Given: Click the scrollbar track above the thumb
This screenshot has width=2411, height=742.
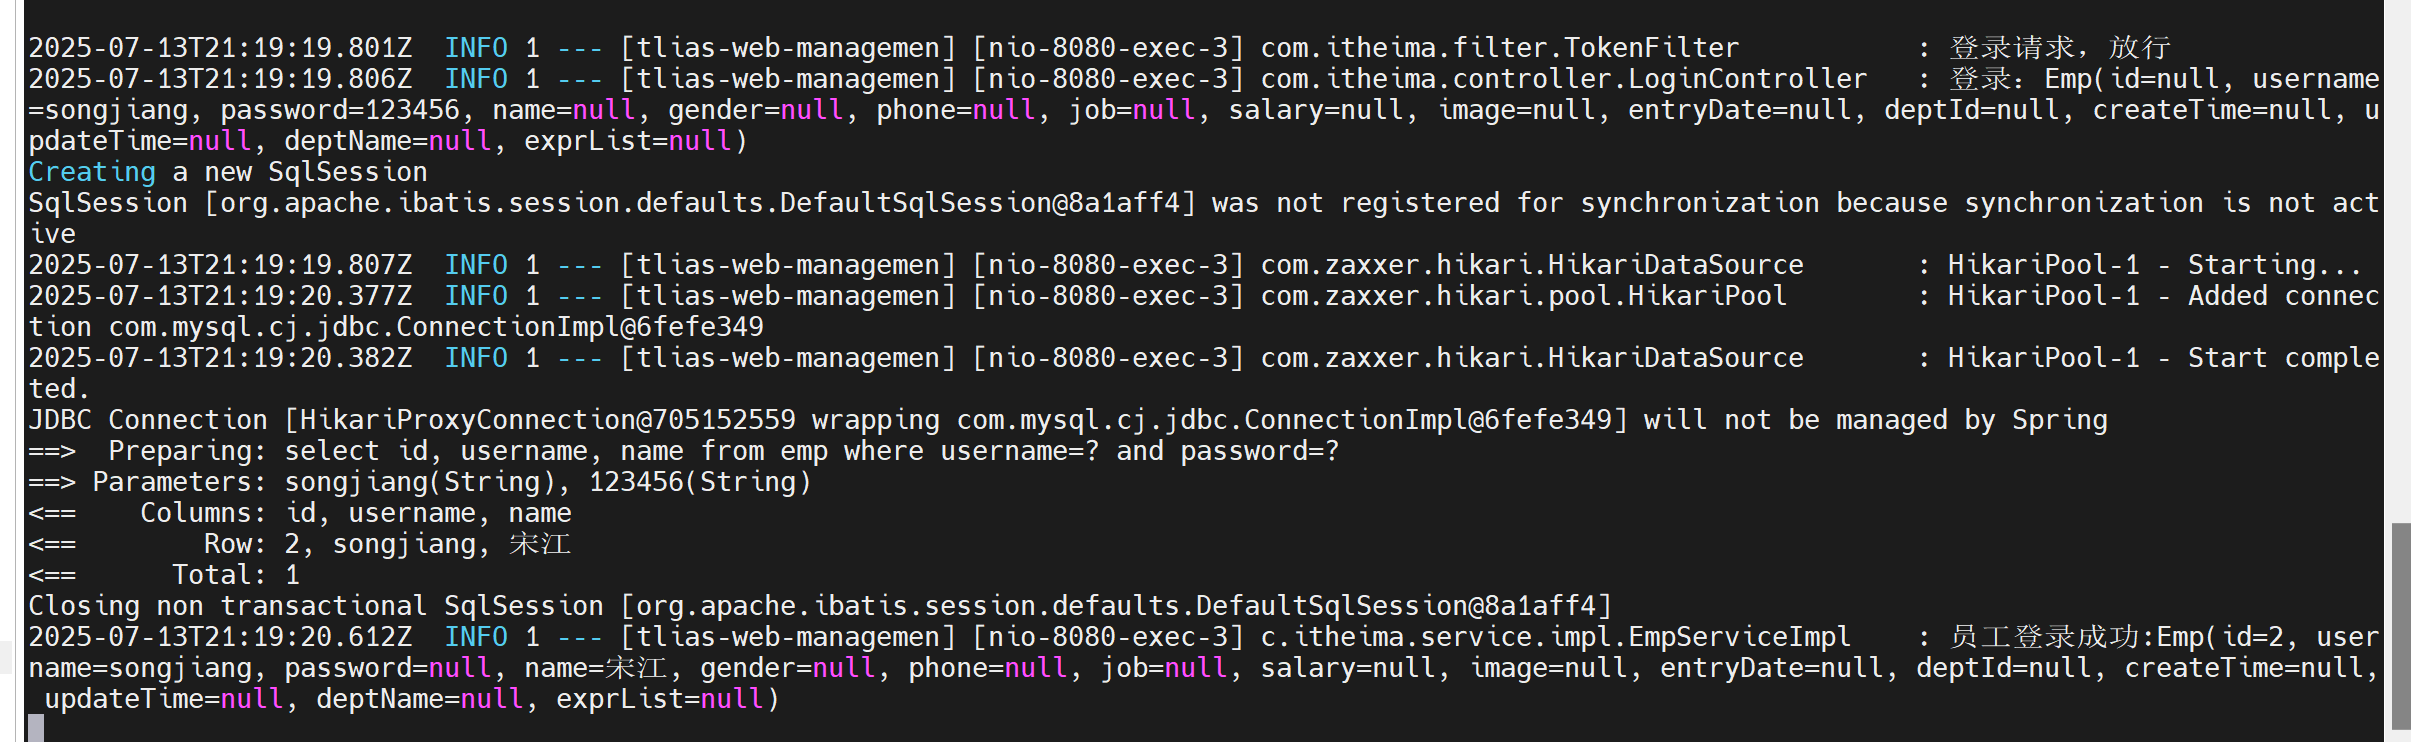Looking at the screenshot, I should pyautogui.click(x=2400, y=260).
